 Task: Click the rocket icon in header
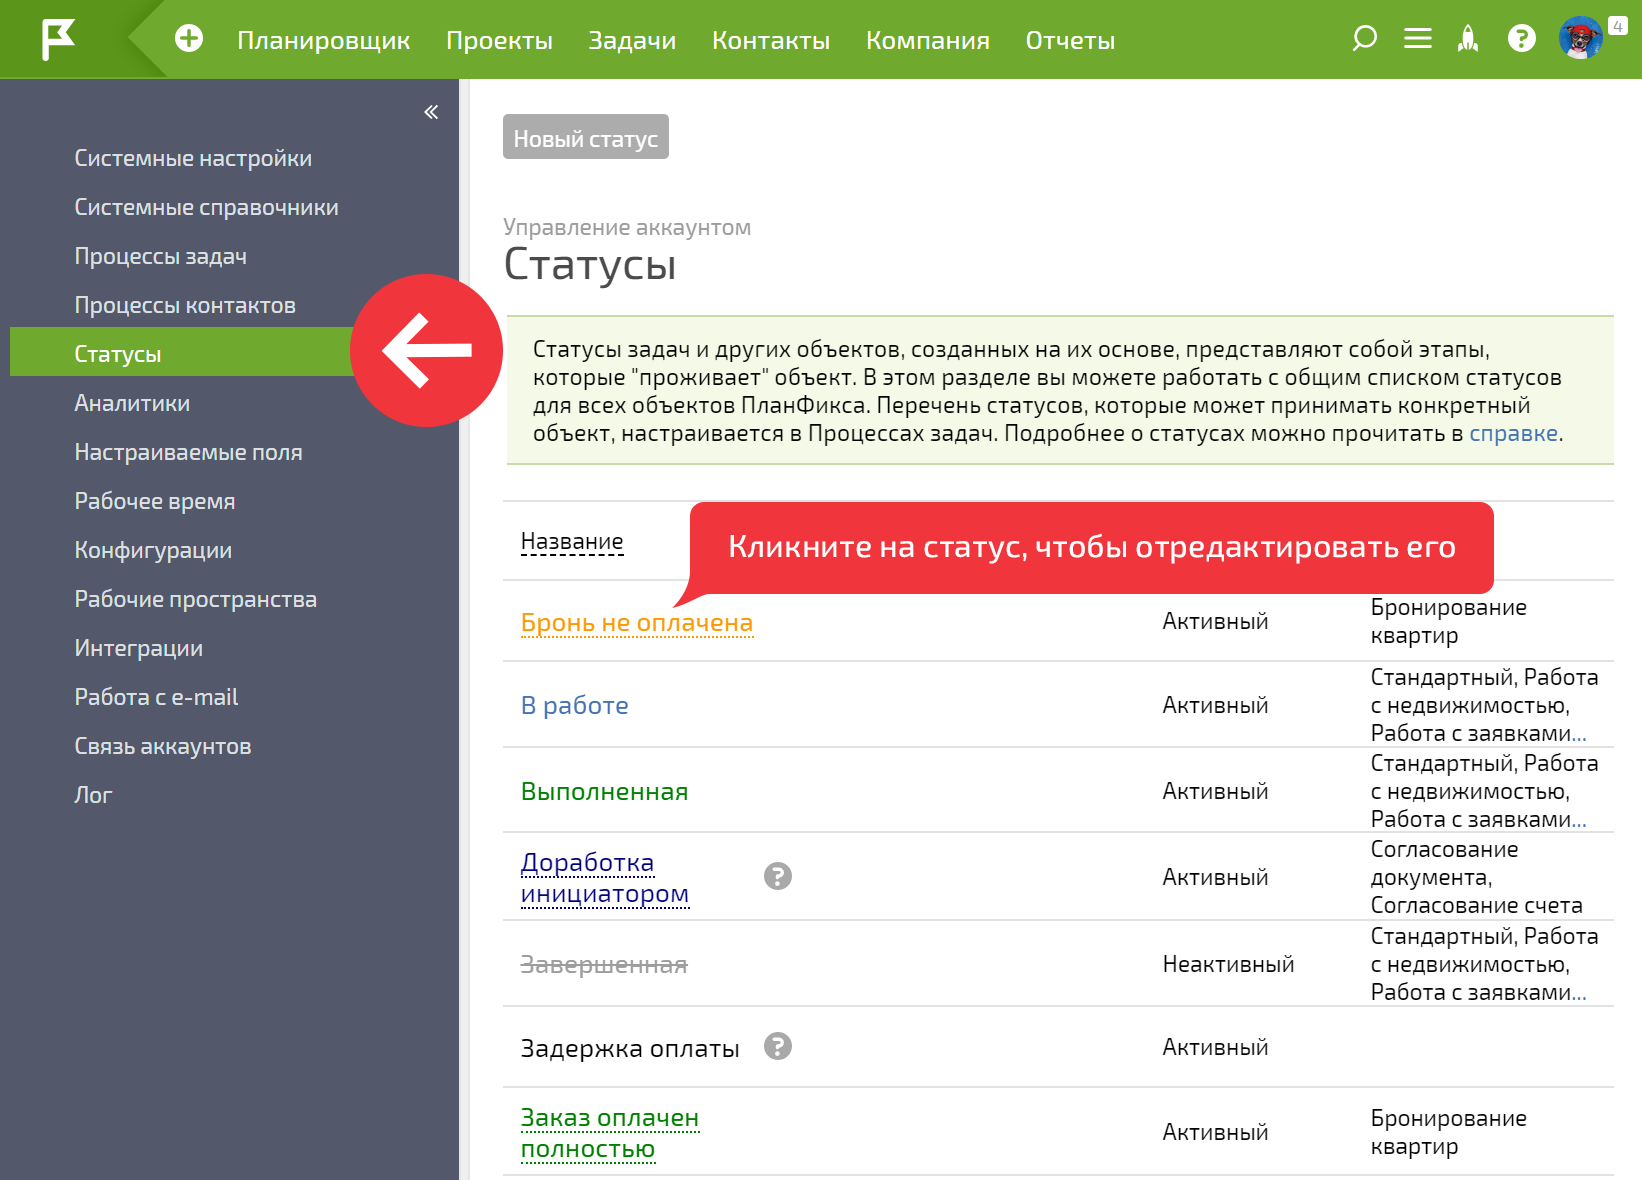click(x=1468, y=39)
